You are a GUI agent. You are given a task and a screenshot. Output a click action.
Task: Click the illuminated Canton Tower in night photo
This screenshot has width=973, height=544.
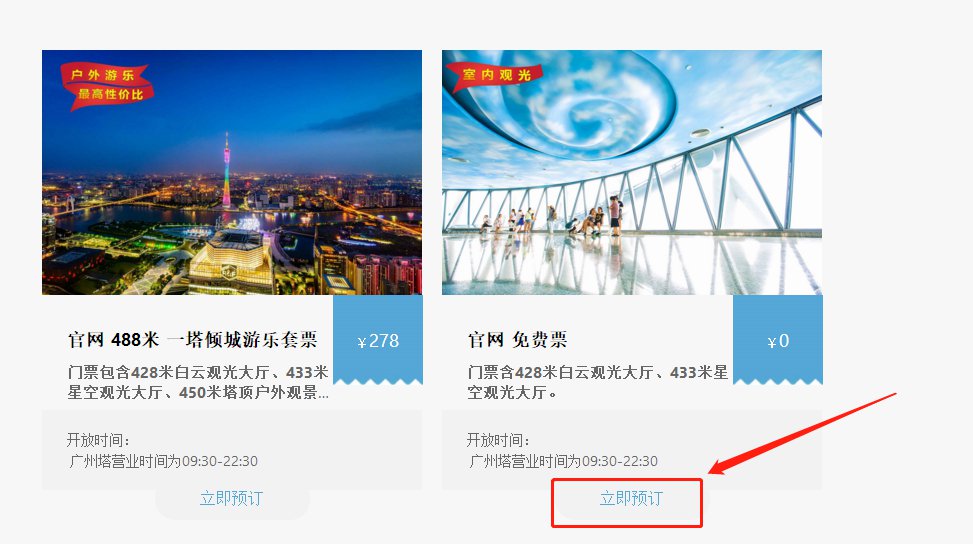226,171
